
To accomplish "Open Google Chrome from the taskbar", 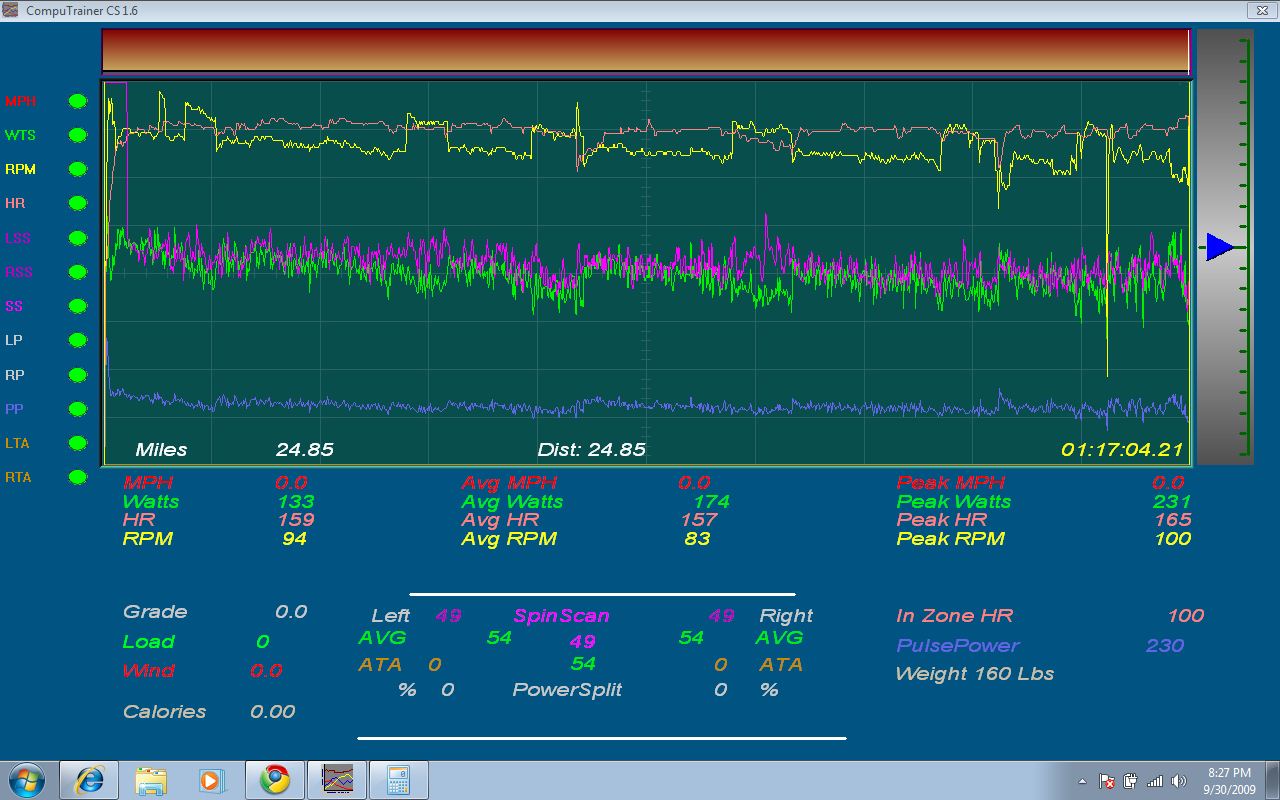I will (275, 780).
